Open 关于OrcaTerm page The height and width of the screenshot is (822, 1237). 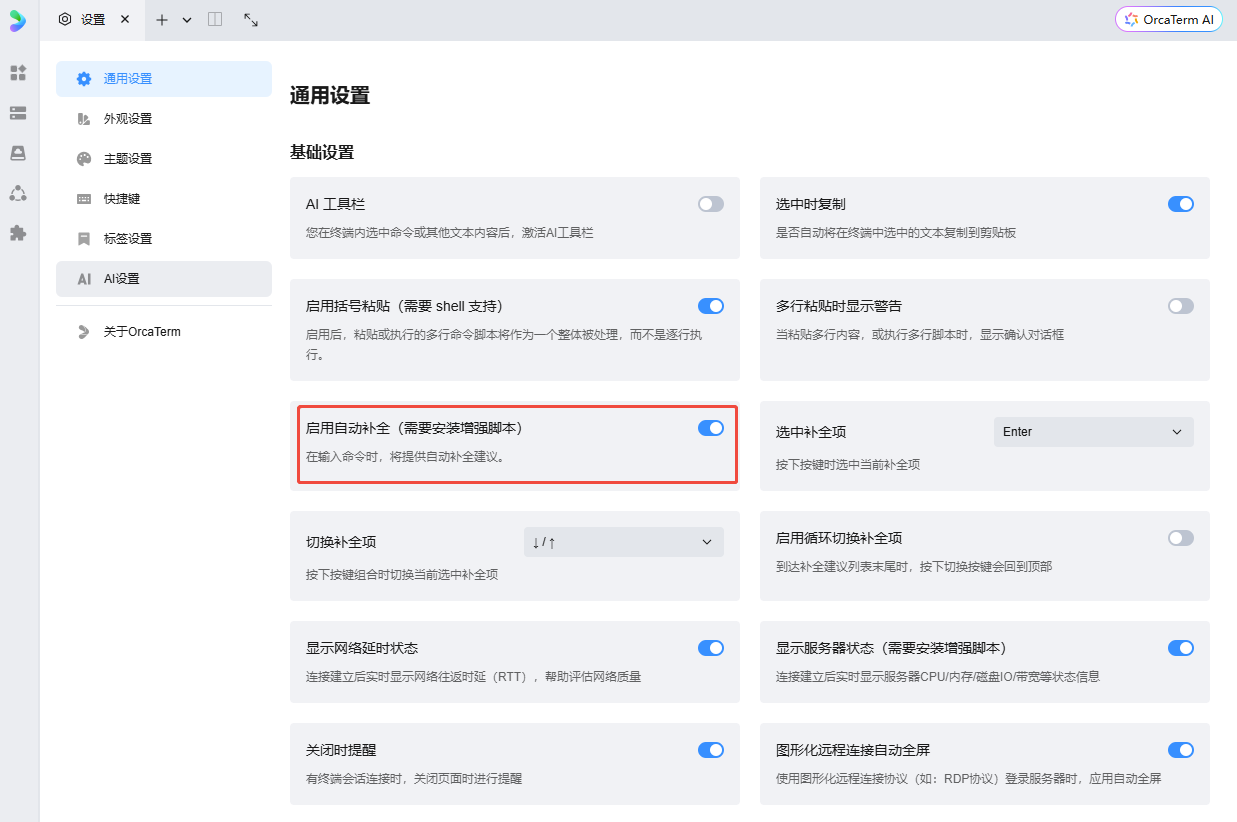142,332
